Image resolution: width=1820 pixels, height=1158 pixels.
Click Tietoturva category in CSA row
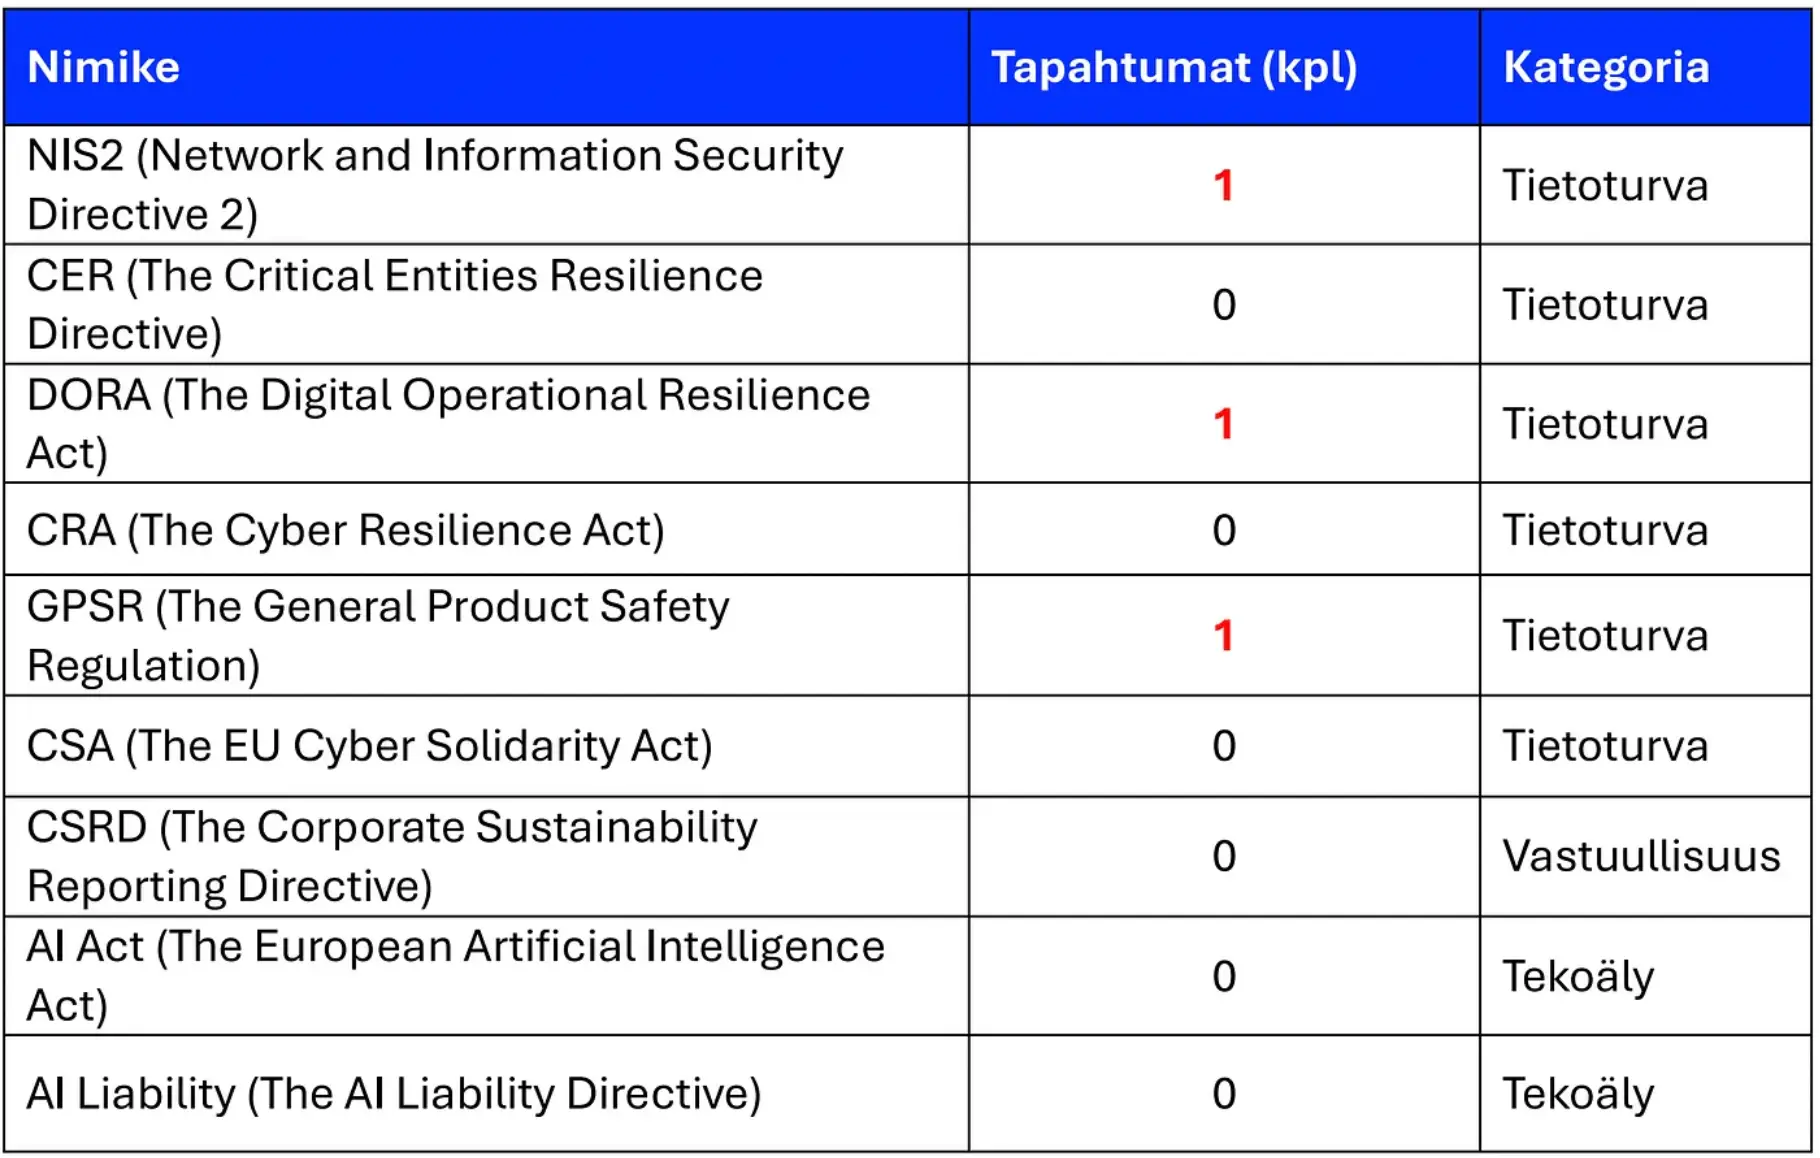[1605, 746]
